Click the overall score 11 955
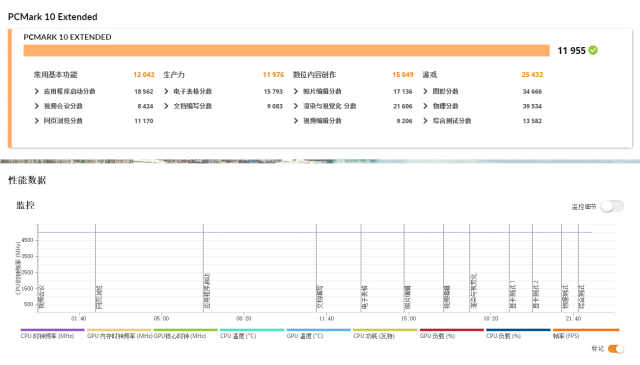 571,51
